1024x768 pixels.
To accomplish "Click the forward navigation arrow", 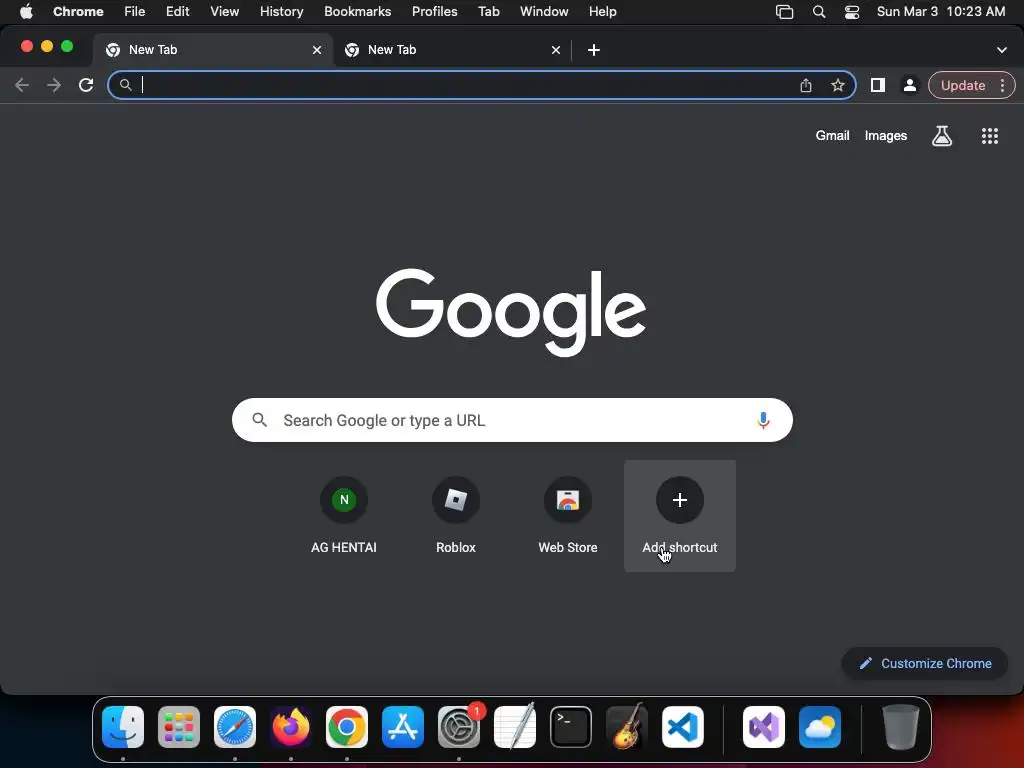I will [x=54, y=85].
